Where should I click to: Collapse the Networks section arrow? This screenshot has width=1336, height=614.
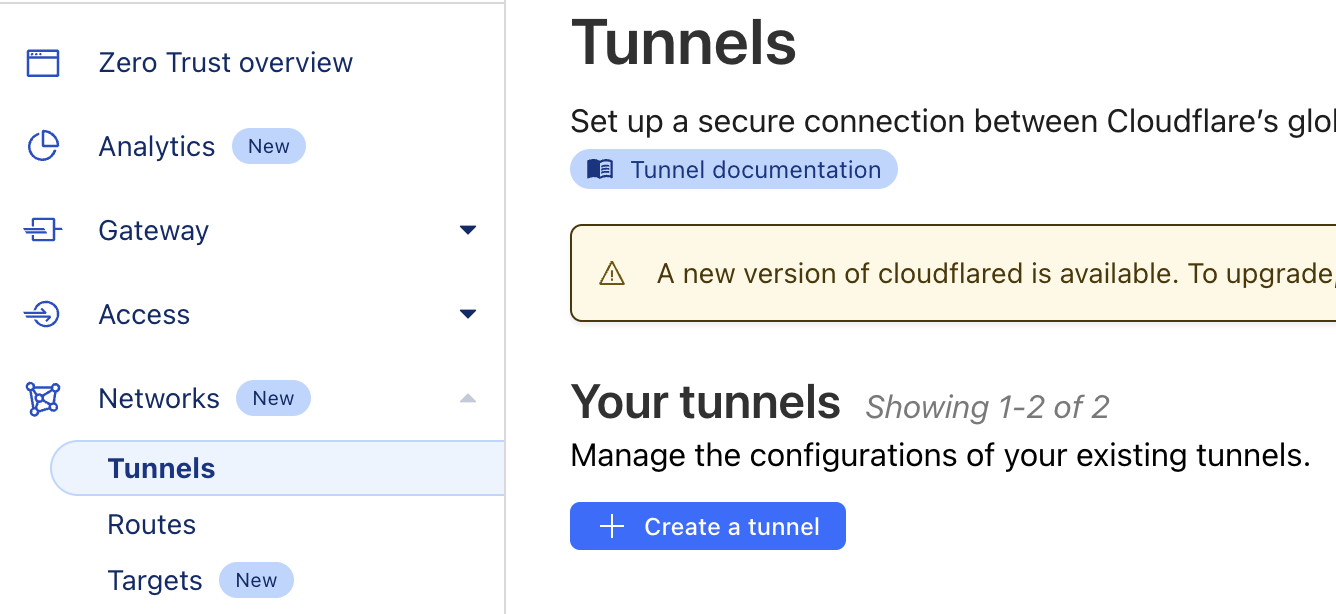tap(467, 398)
